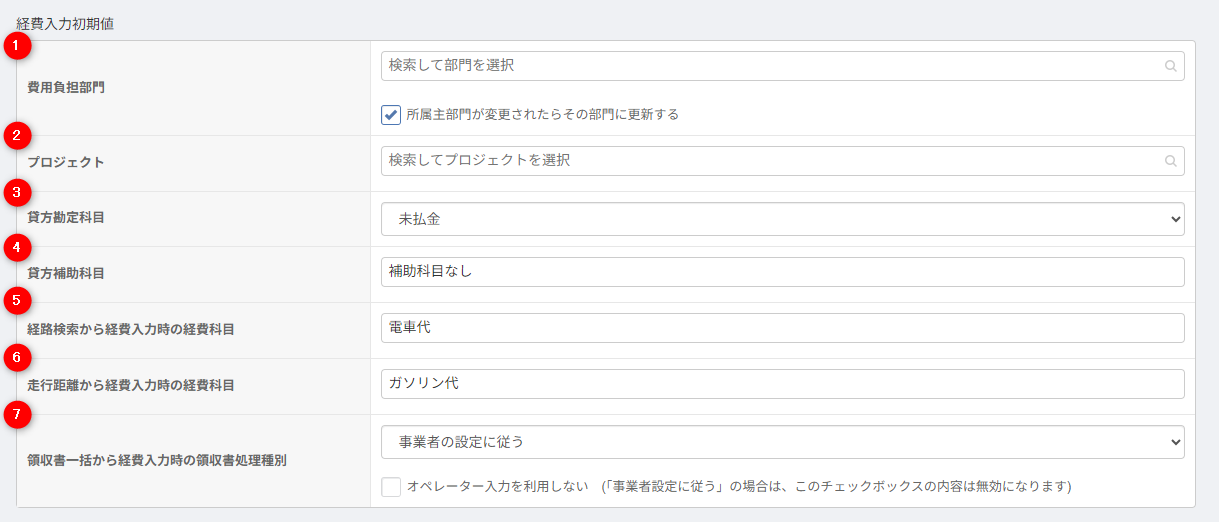Uncheck 所属主部門が変更されたら update checkbox
The image size is (1219, 522).
tap(391, 115)
